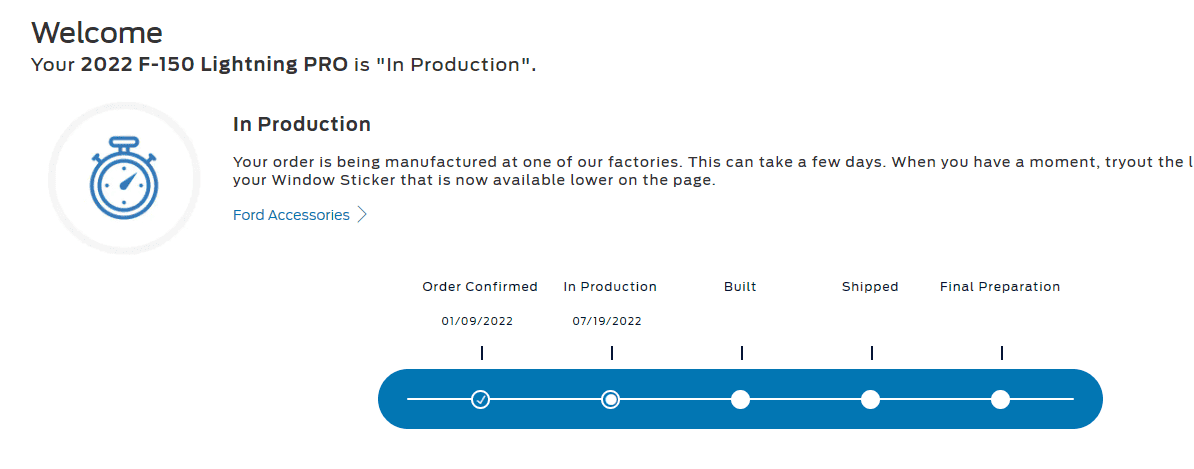The image size is (1194, 469).
Task: Click the In Production section heading
Action: point(302,125)
